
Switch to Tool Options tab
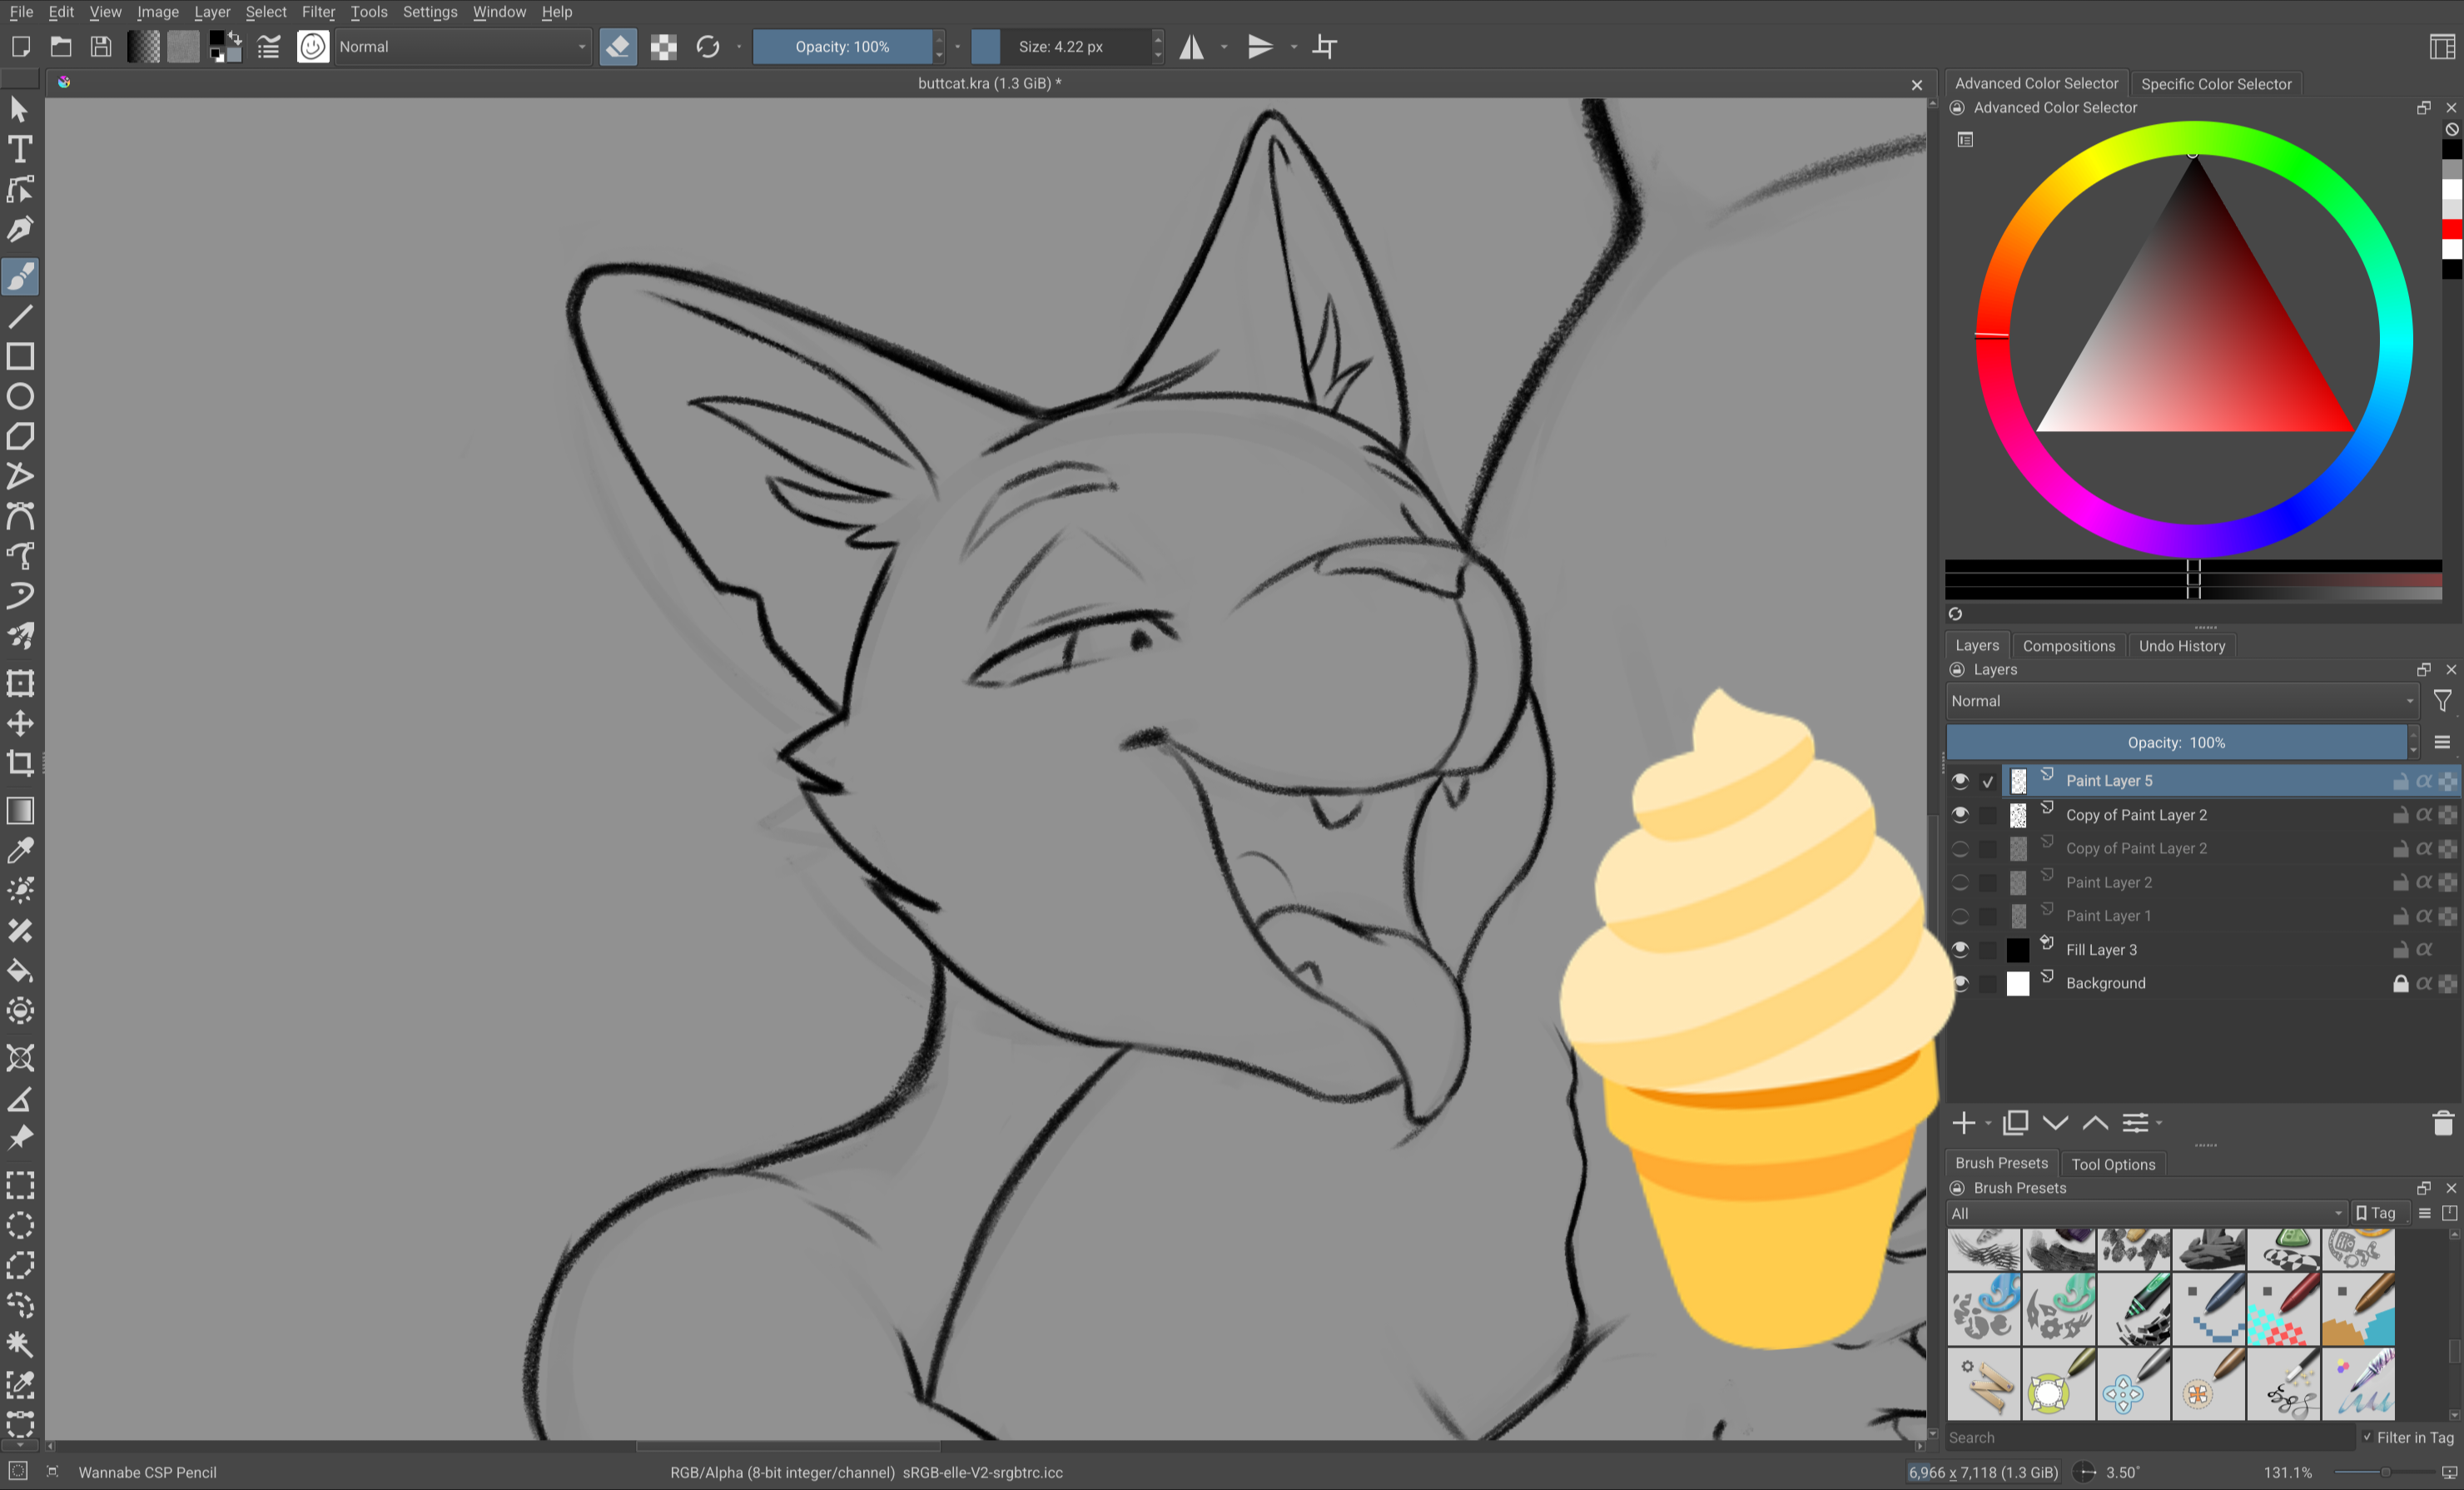pyautogui.click(x=2113, y=1164)
